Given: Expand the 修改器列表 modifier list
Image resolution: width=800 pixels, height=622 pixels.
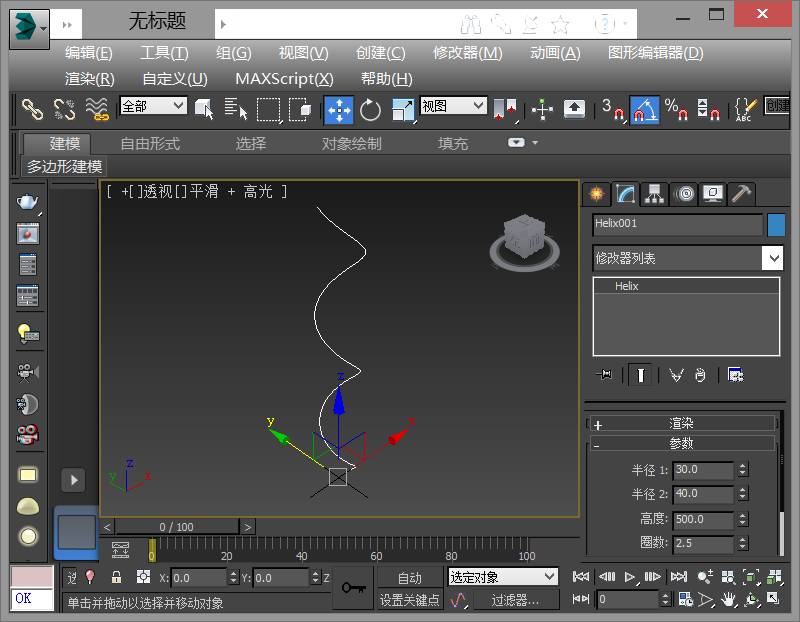Looking at the screenshot, I should [x=688, y=258].
